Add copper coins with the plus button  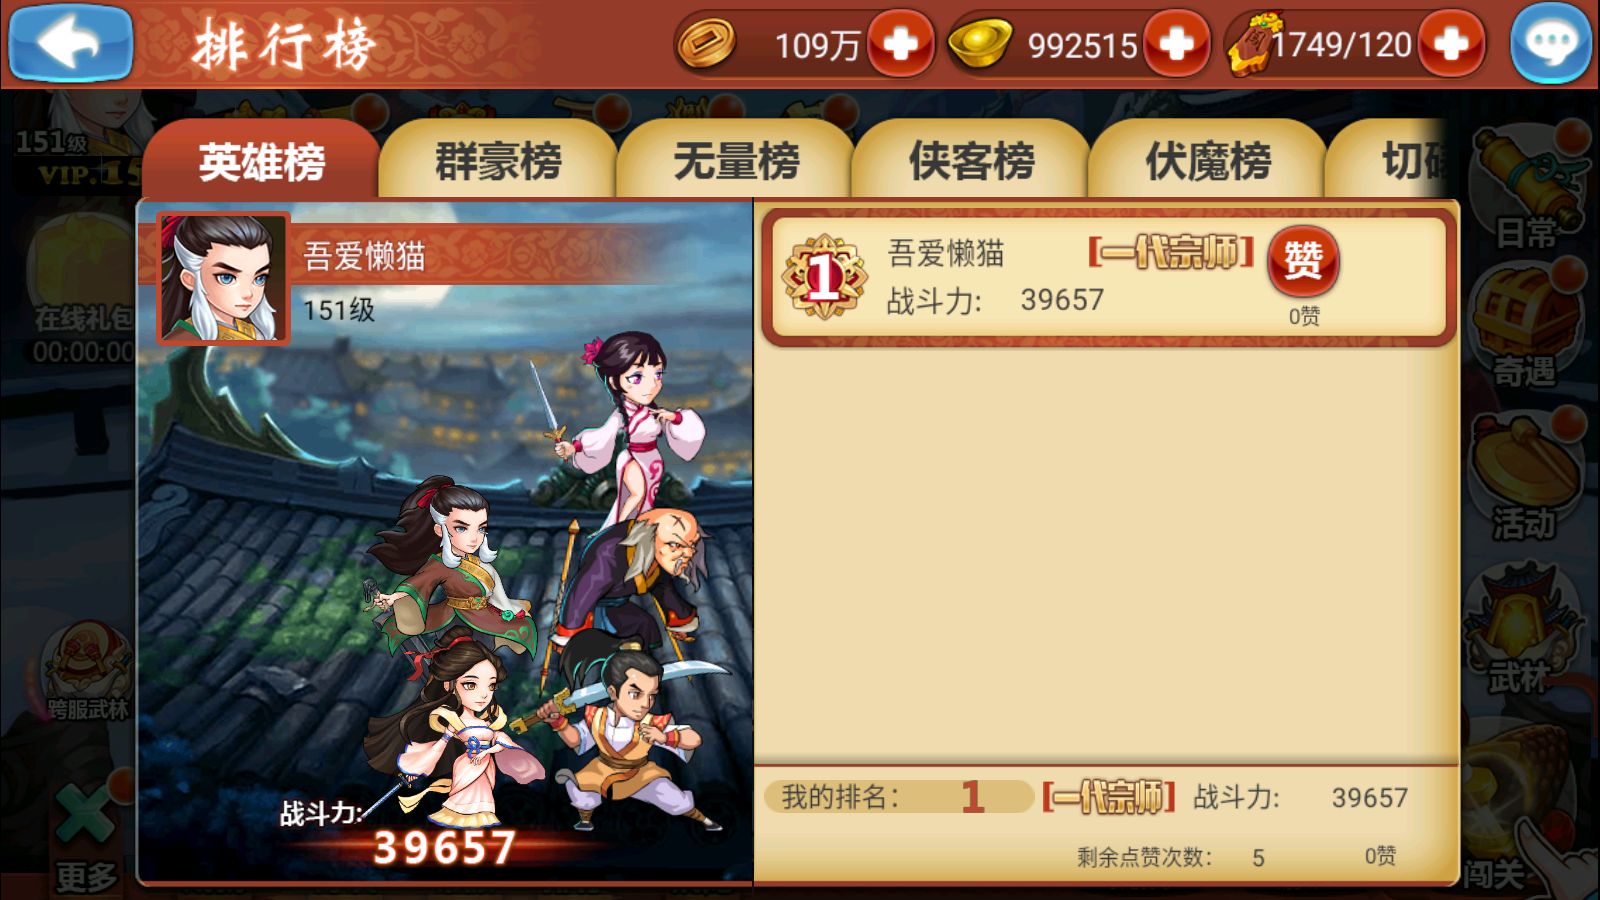[x=900, y=44]
